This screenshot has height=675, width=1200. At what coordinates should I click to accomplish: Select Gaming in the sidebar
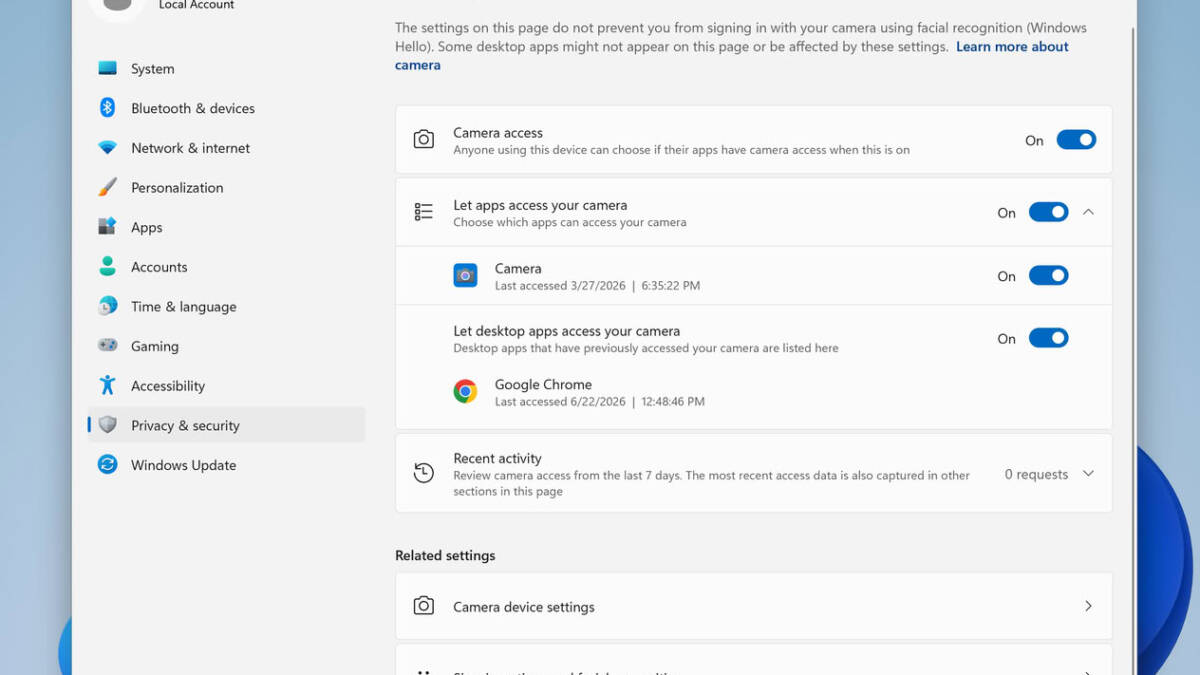[226, 346]
